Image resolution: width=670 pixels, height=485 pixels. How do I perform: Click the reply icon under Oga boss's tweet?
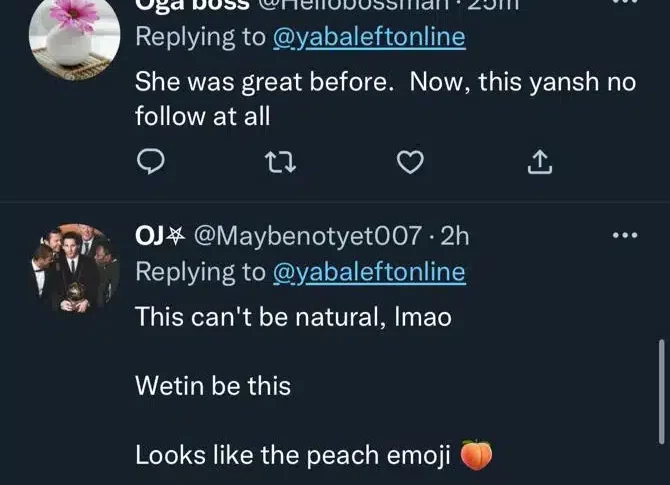150,161
